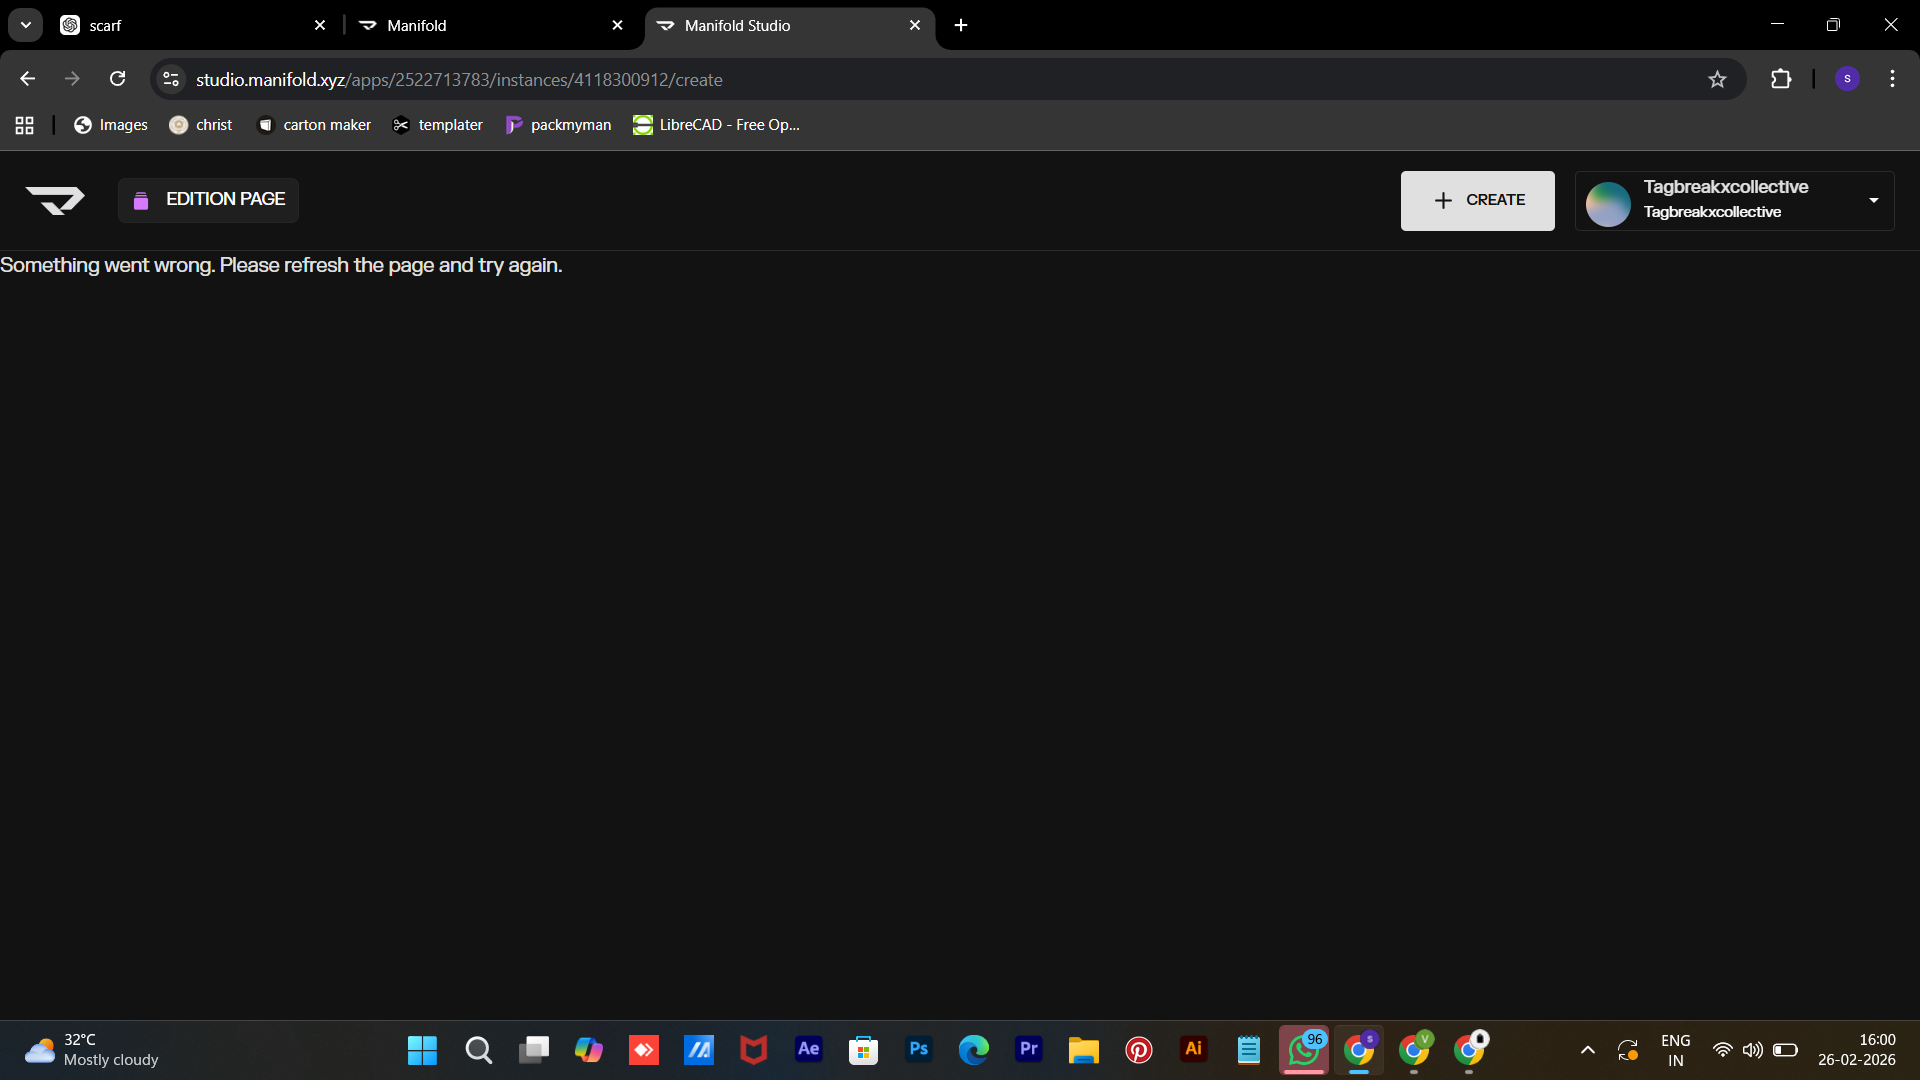Click the Manifold logo icon
Screen dimensions: 1920x1080
pos(55,200)
